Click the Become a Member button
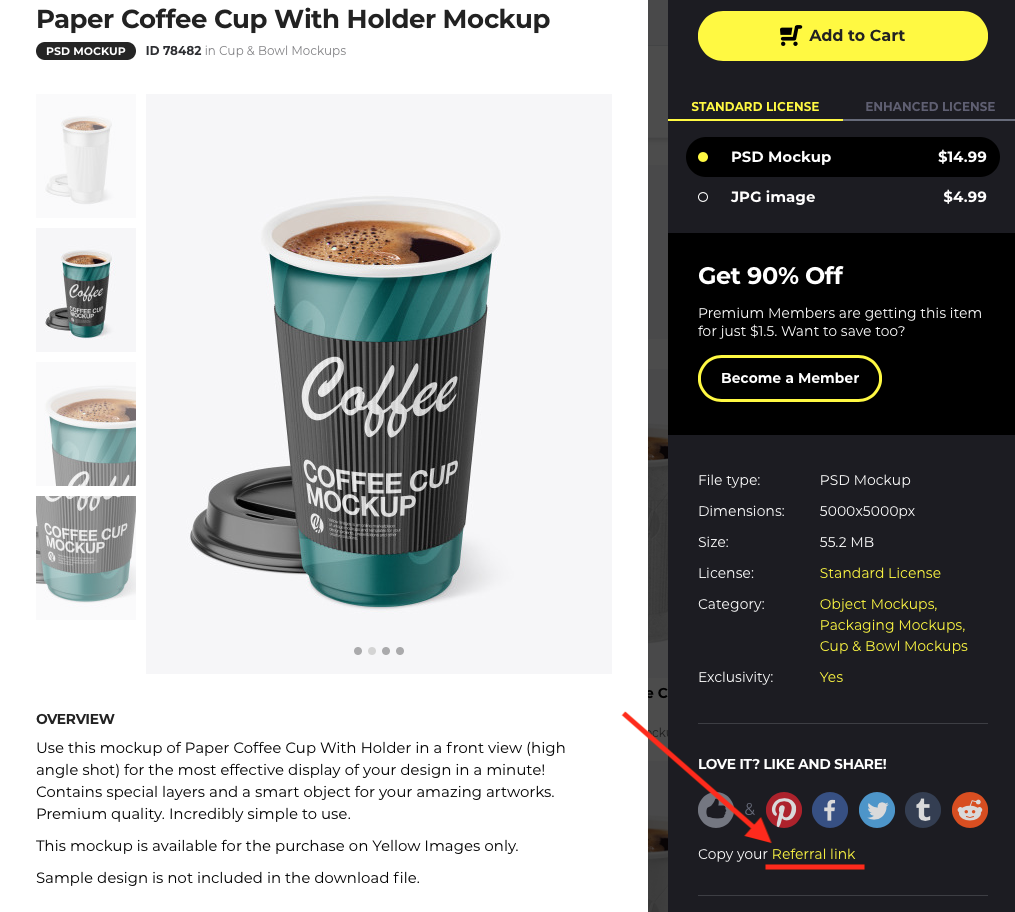Viewport: 1015px width, 912px height. pos(790,378)
